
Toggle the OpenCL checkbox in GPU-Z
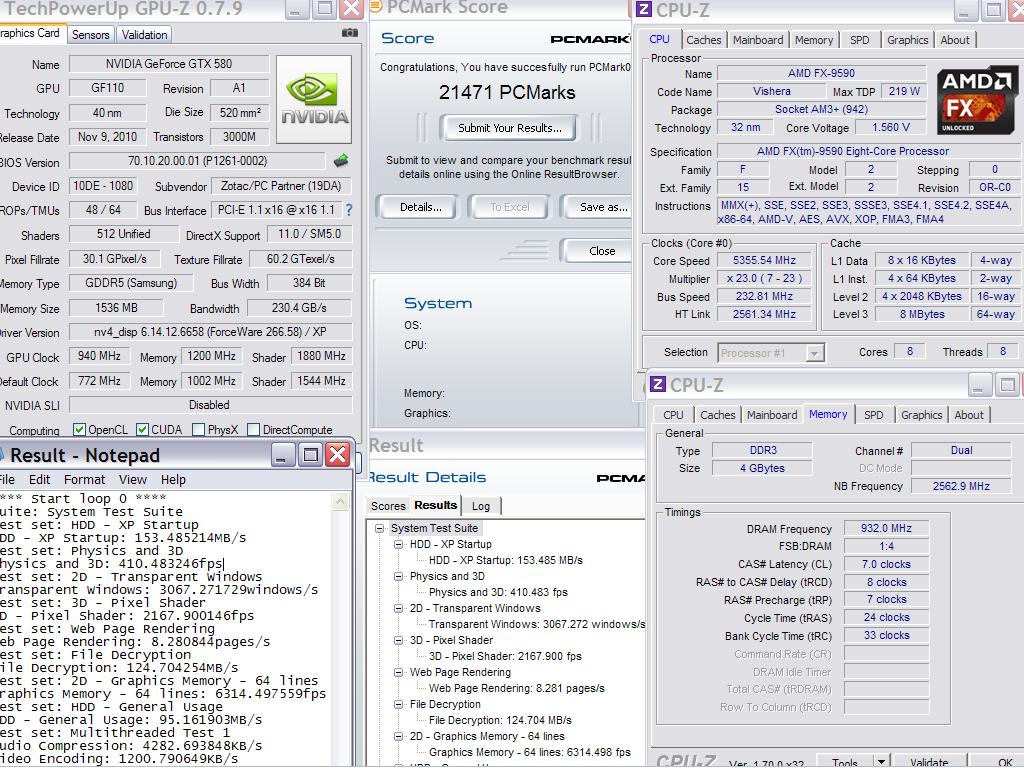[79, 429]
